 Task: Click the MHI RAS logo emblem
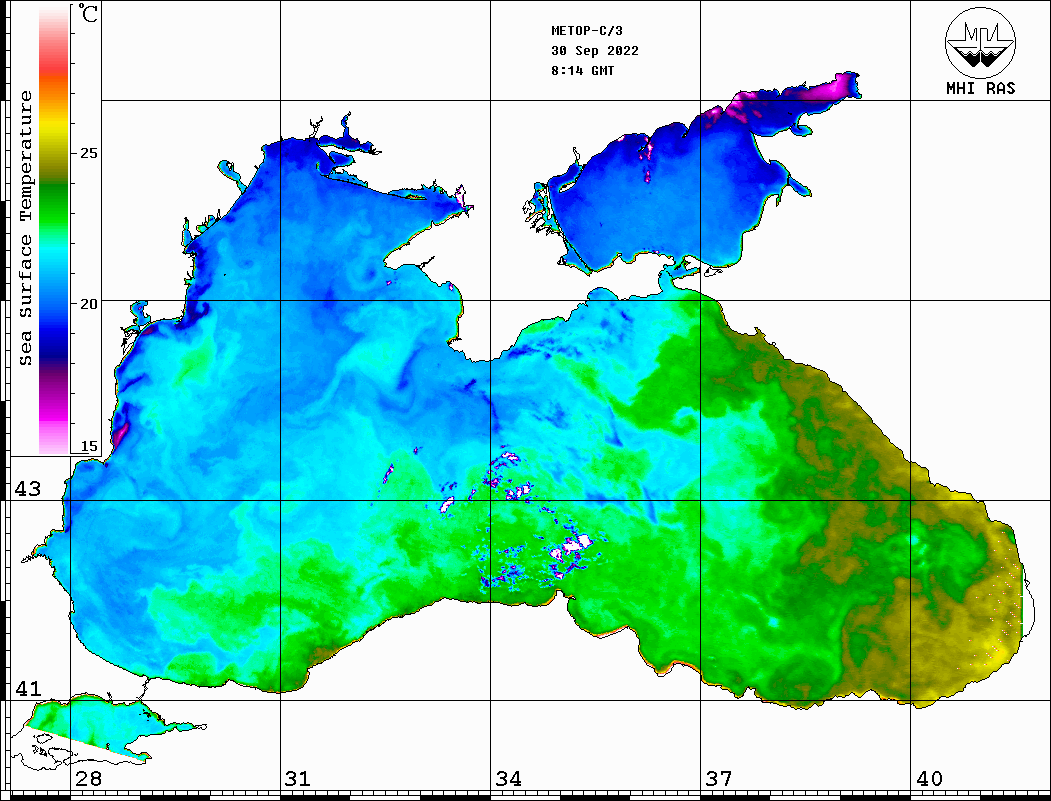point(980,42)
